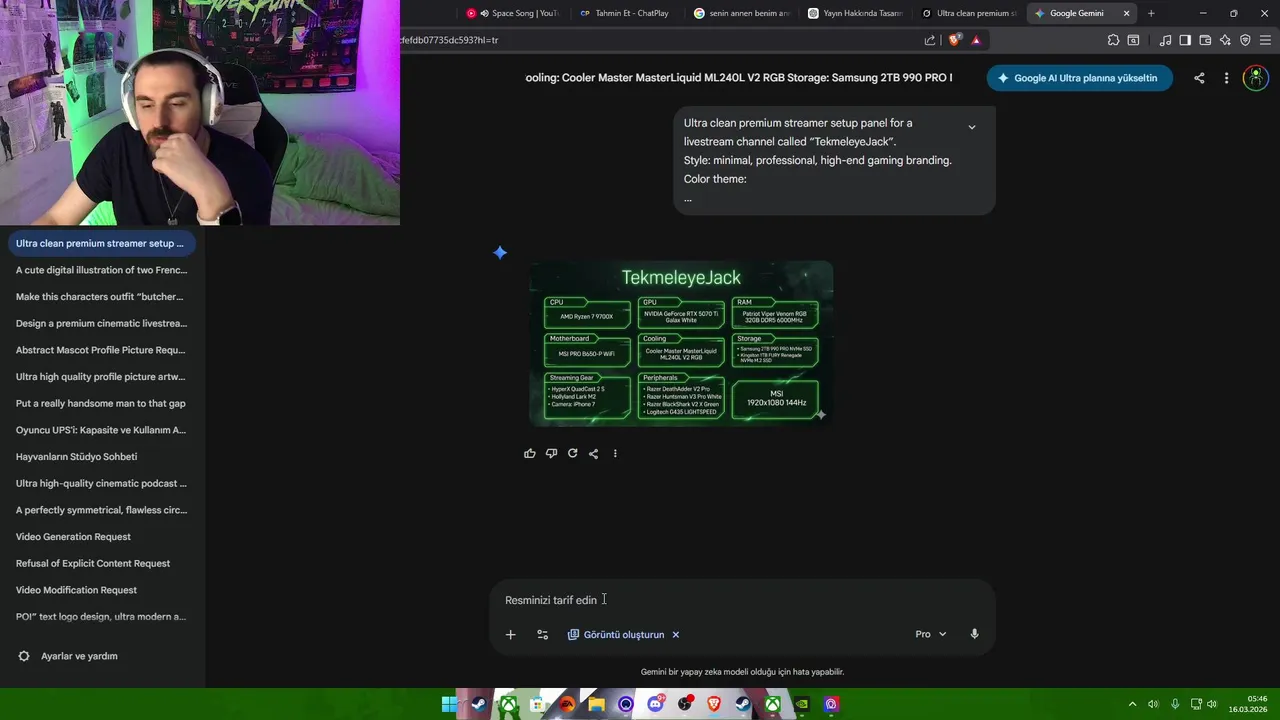The width and height of the screenshot is (1280, 720).
Task: Toggle the browser sidebar panel icon
Action: [x=1185, y=40]
